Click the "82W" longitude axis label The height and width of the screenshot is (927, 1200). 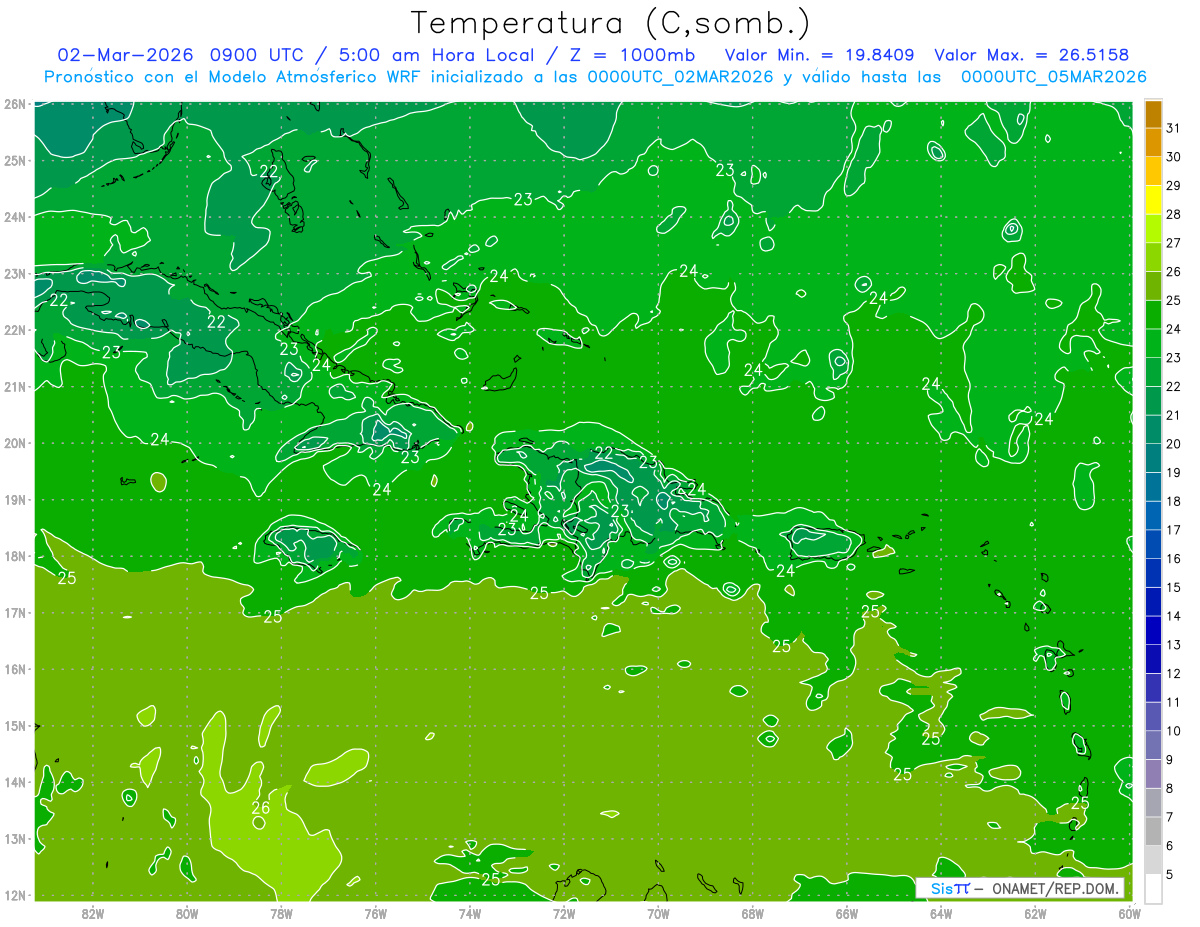coord(92,912)
